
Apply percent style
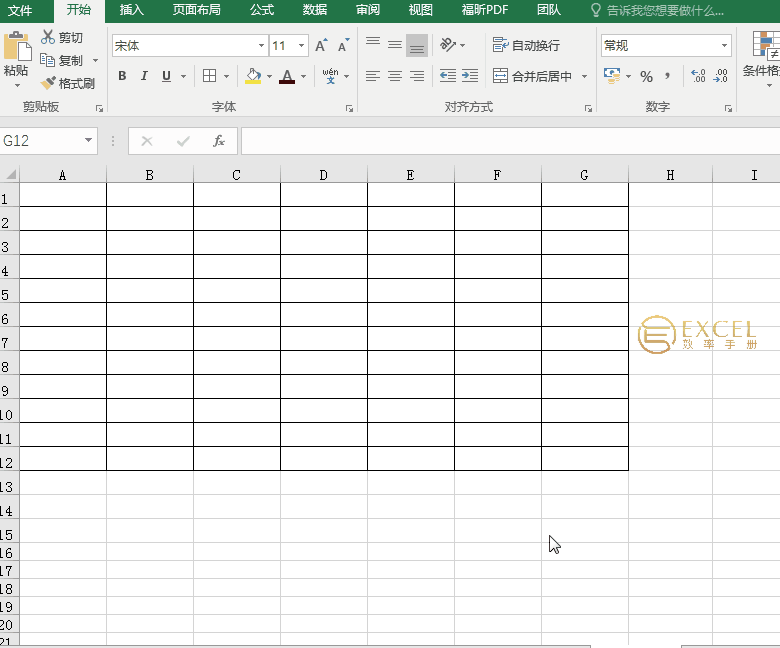coord(646,77)
